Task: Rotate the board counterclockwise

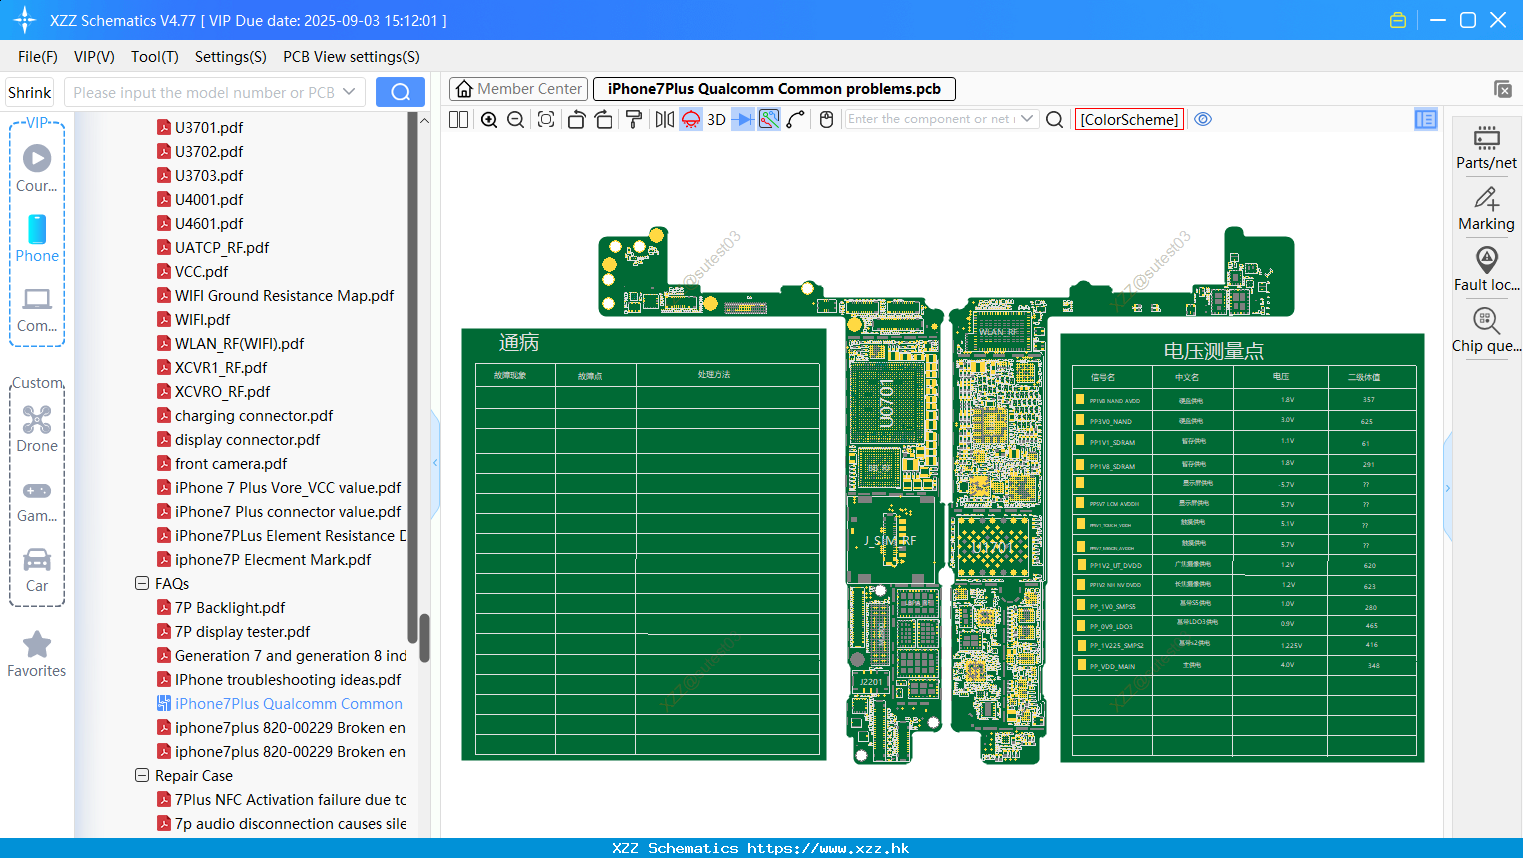Action: pos(576,119)
